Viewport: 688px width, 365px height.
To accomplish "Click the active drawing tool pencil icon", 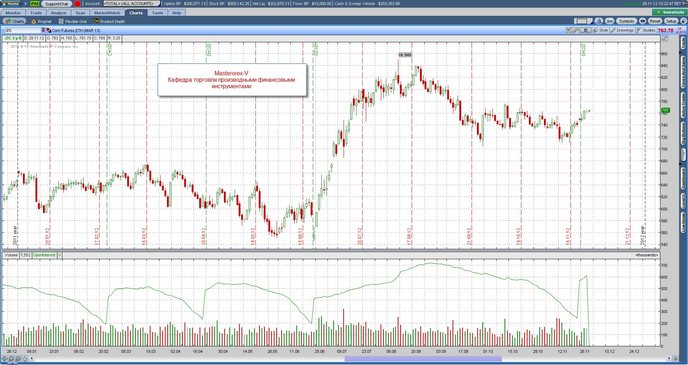I will pos(577,30).
